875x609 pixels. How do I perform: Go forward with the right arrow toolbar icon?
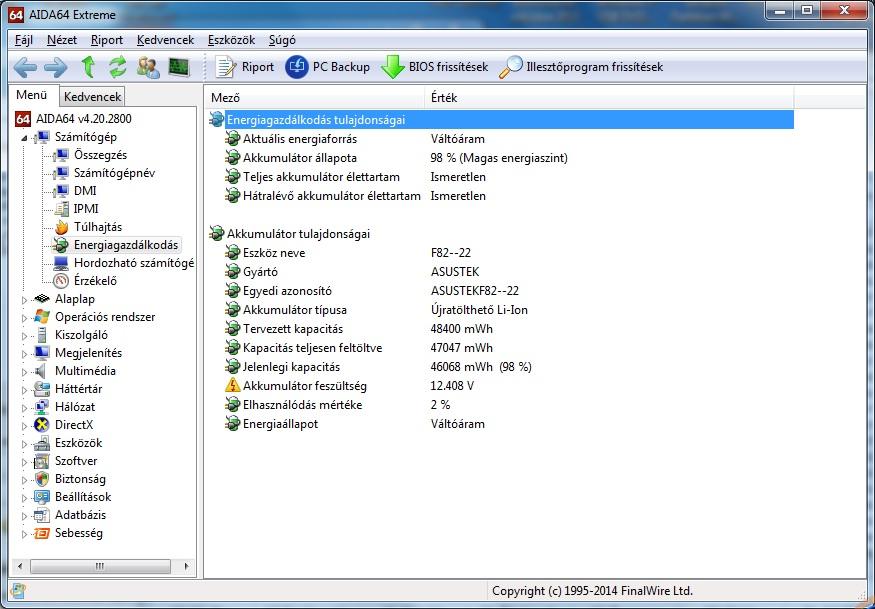tap(55, 68)
